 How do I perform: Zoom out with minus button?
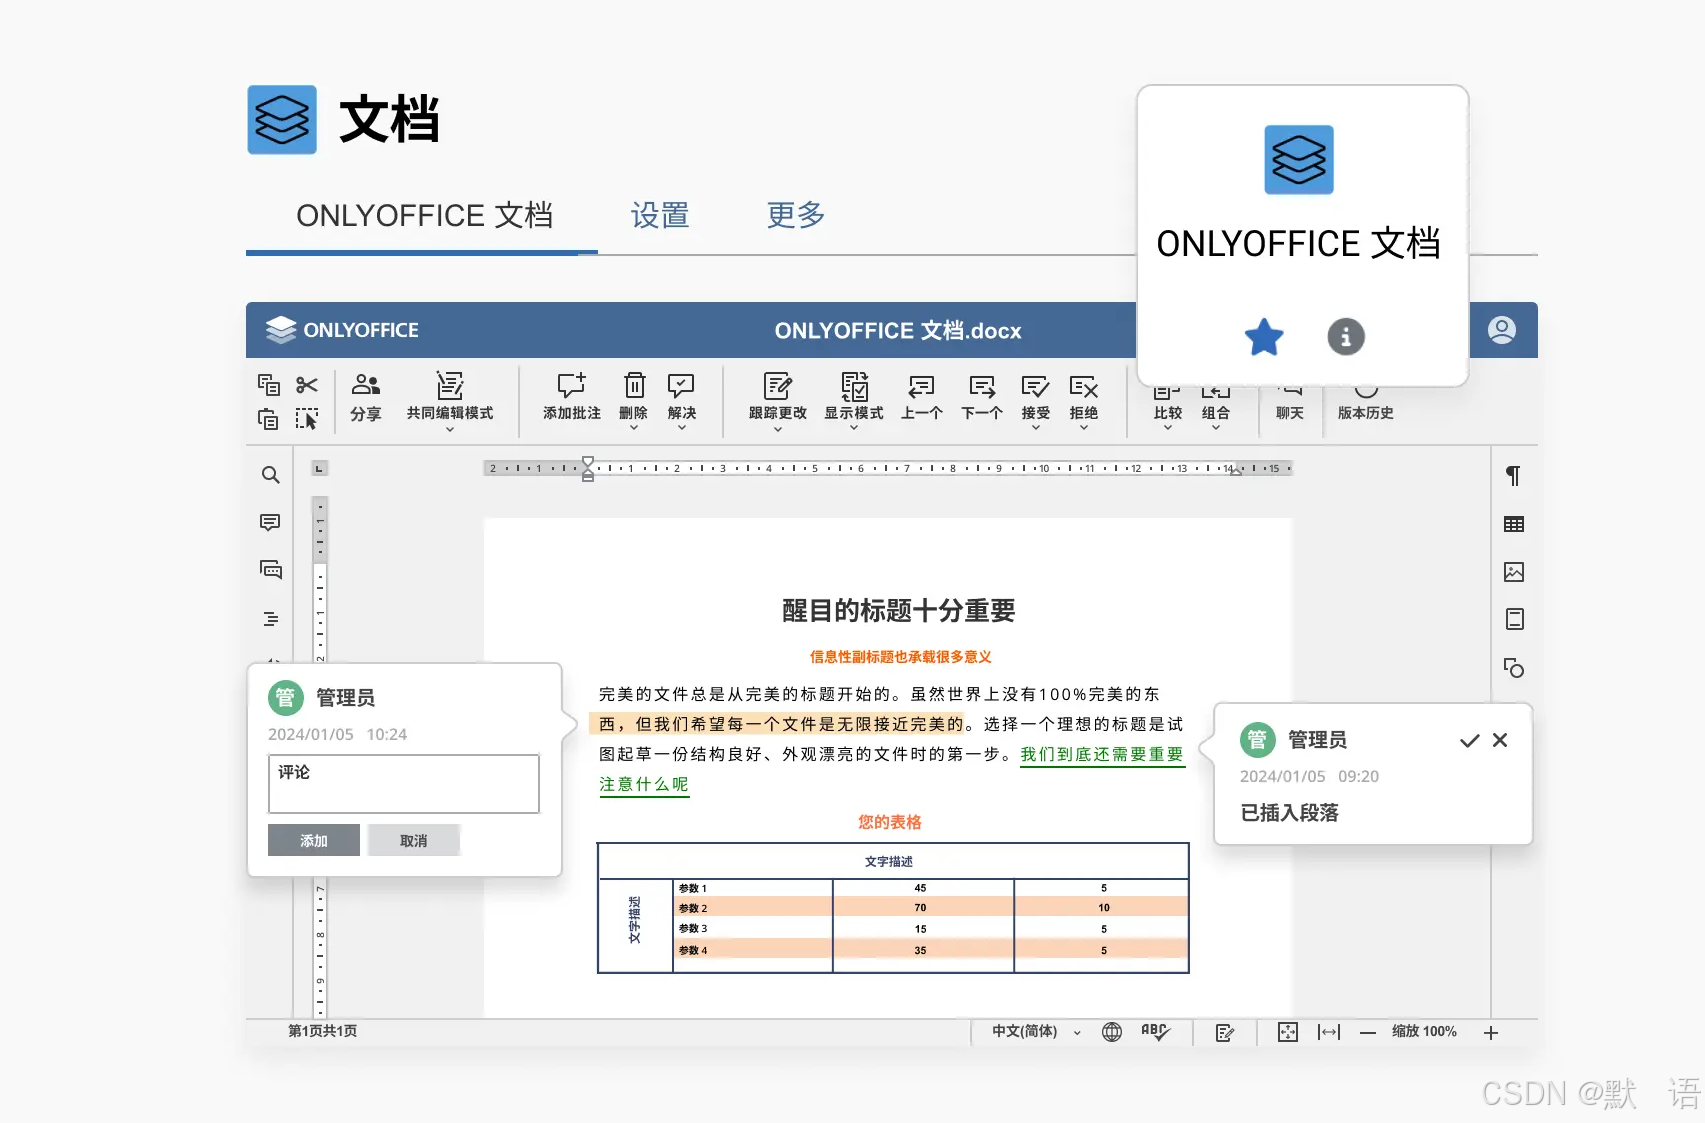pos(1368,1032)
